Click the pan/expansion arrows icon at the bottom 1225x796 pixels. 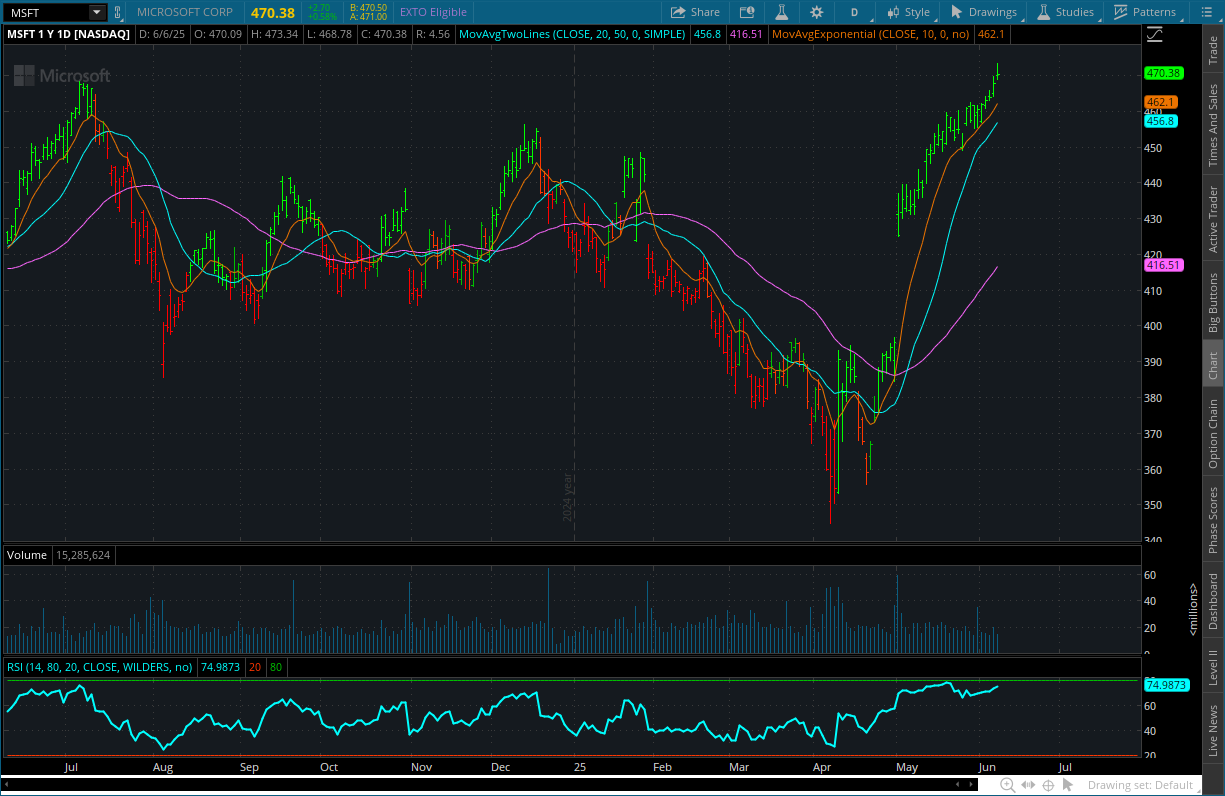[1030, 785]
